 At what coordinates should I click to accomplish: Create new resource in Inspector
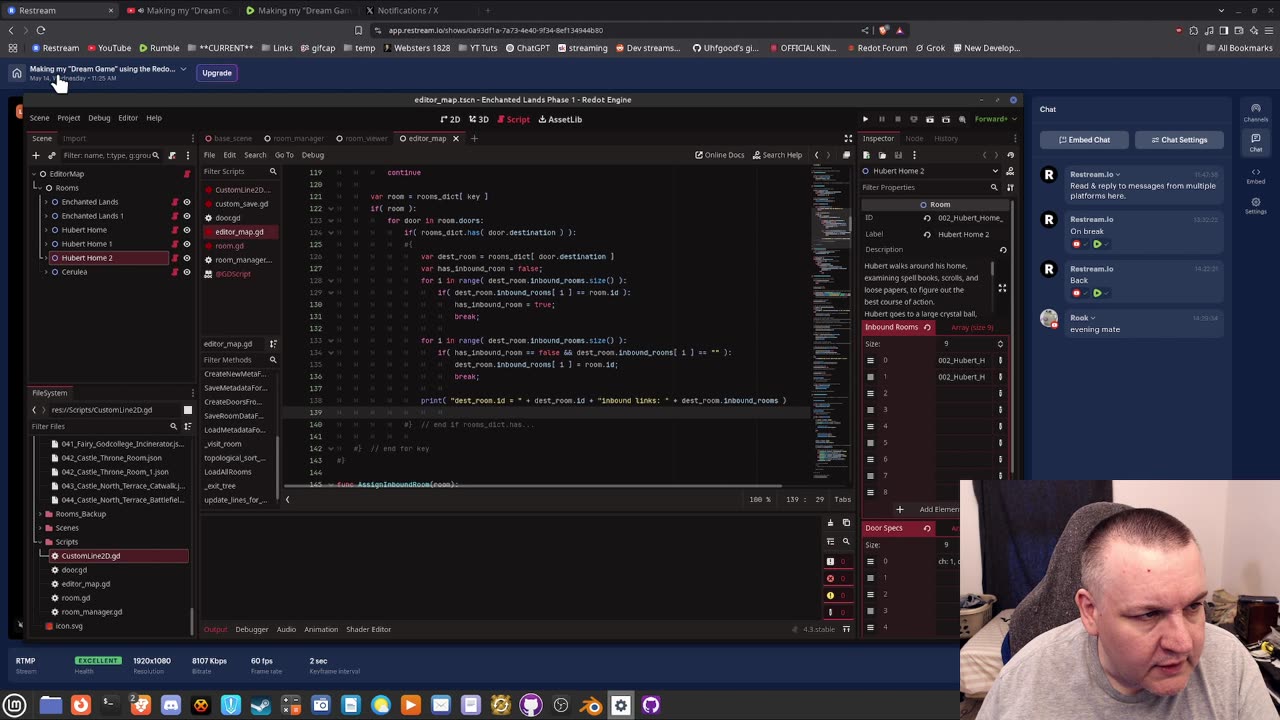tap(867, 155)
